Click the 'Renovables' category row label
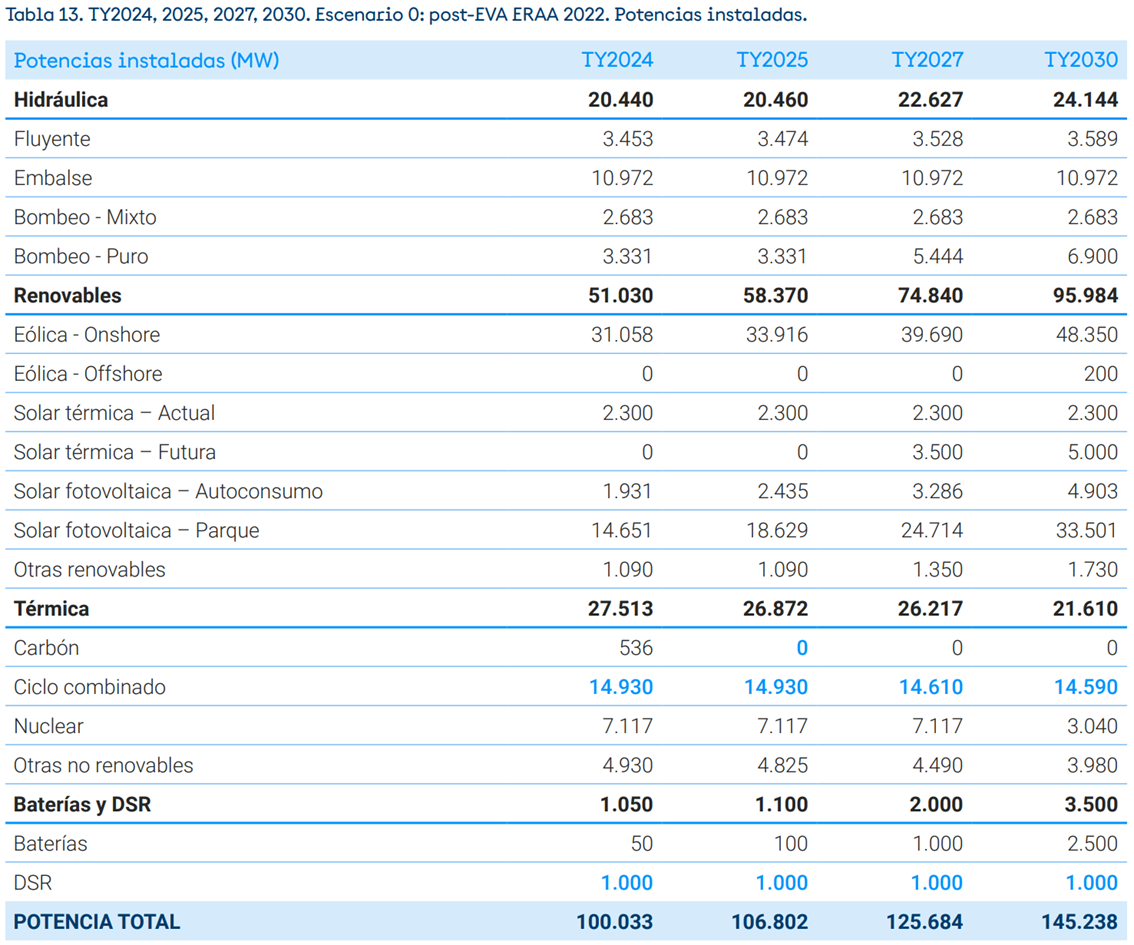The height and width of the screenshot is (945, 1134). point(67,296)
